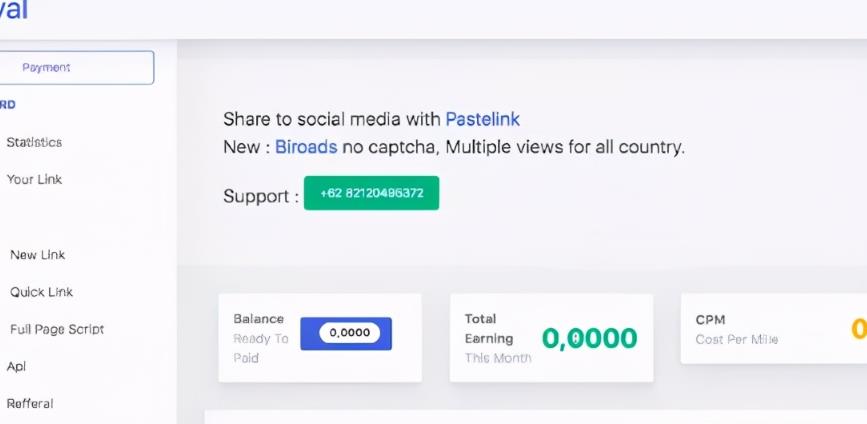Open Full Page Script option
This screenshot has height=424, width=867.
56,329
